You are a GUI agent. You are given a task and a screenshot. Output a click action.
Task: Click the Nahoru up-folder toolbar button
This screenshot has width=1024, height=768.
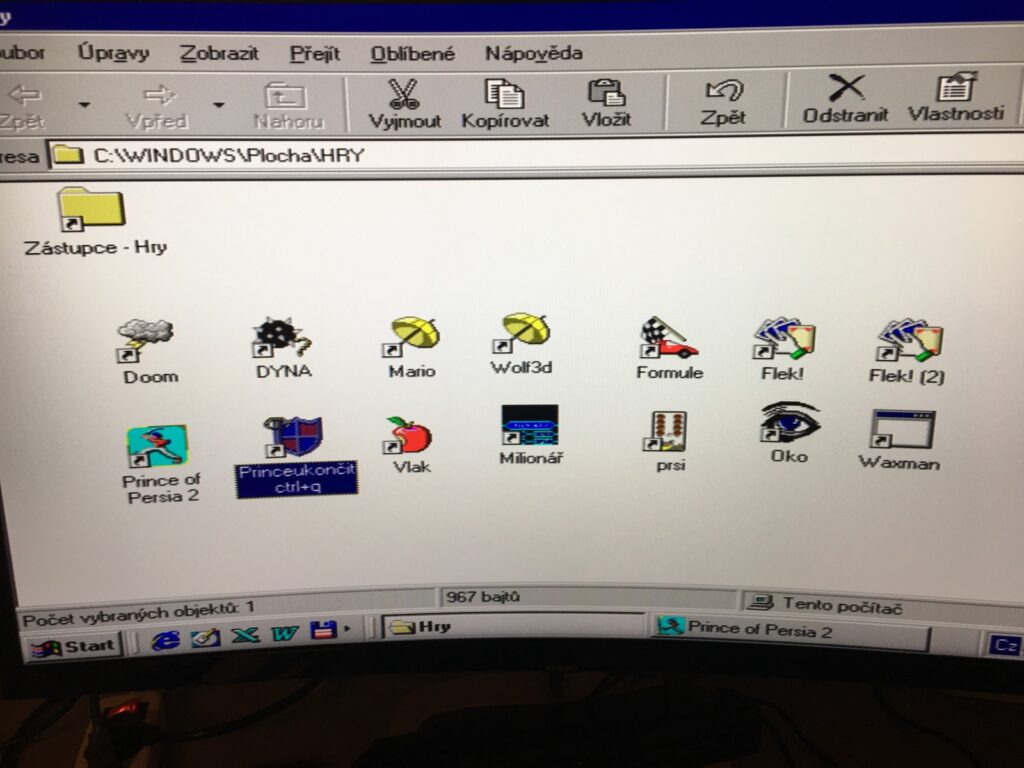[287, 106]
